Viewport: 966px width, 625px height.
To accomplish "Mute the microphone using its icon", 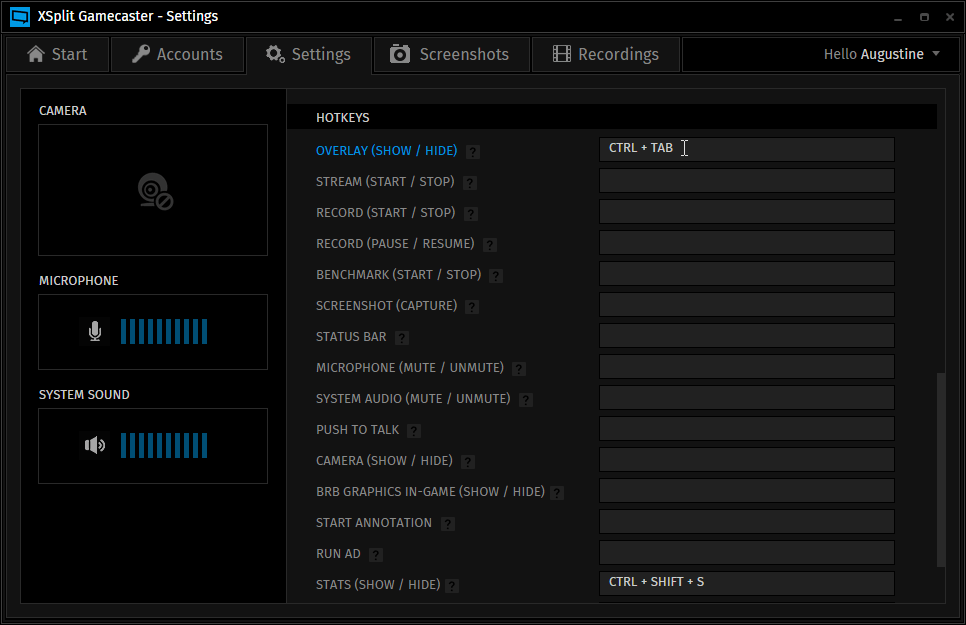I will click(95, 331).
